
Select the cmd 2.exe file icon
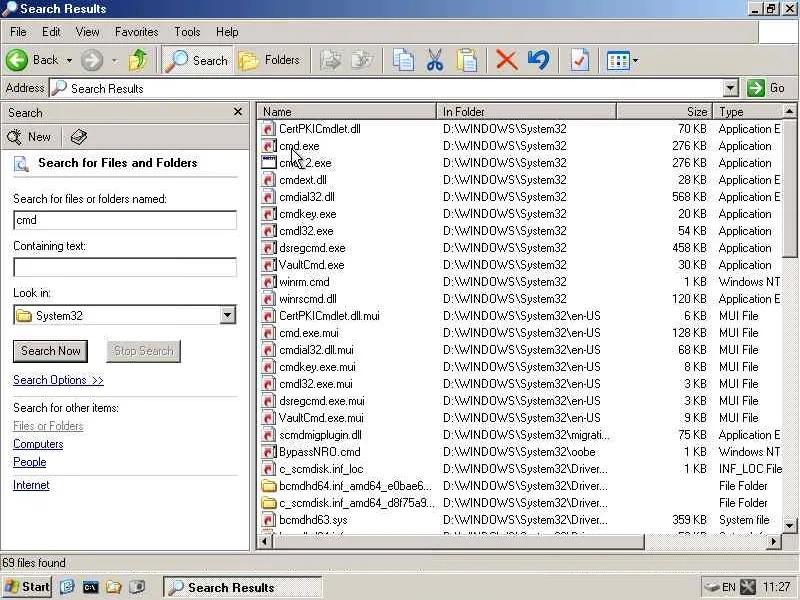point(268,163)
